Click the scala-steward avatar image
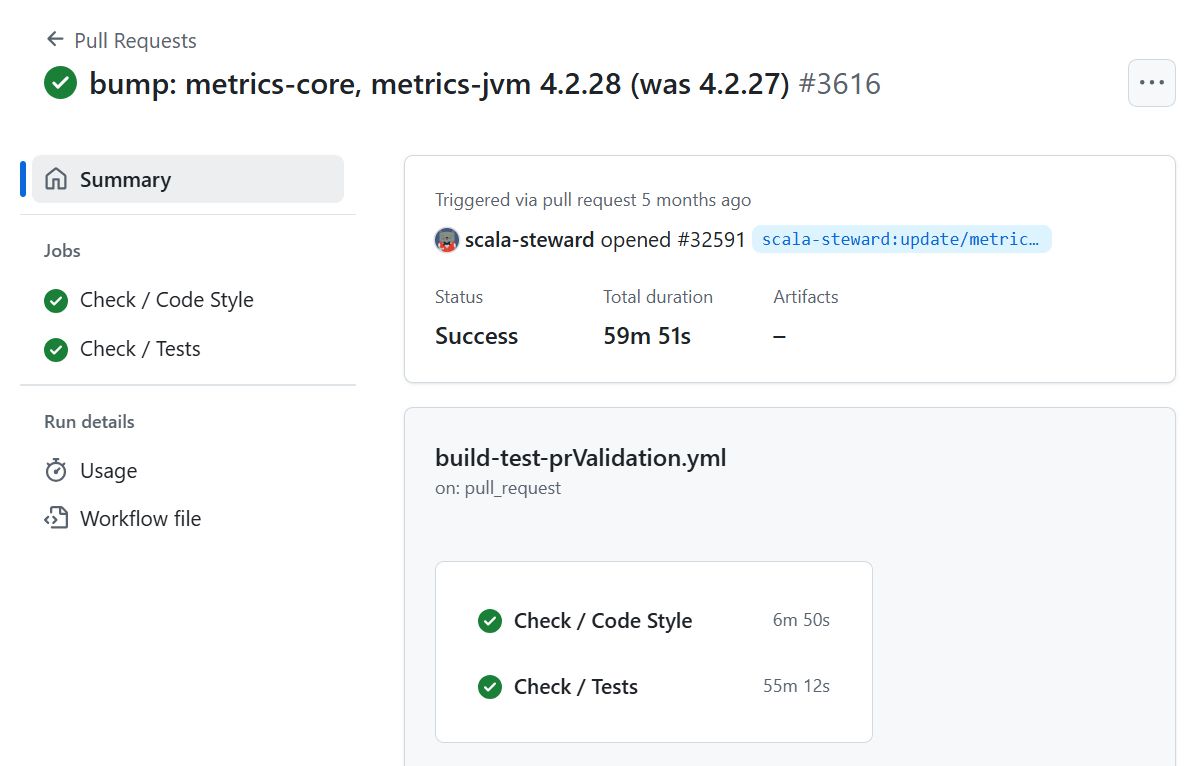1200x766 pixels. [447, 240]
